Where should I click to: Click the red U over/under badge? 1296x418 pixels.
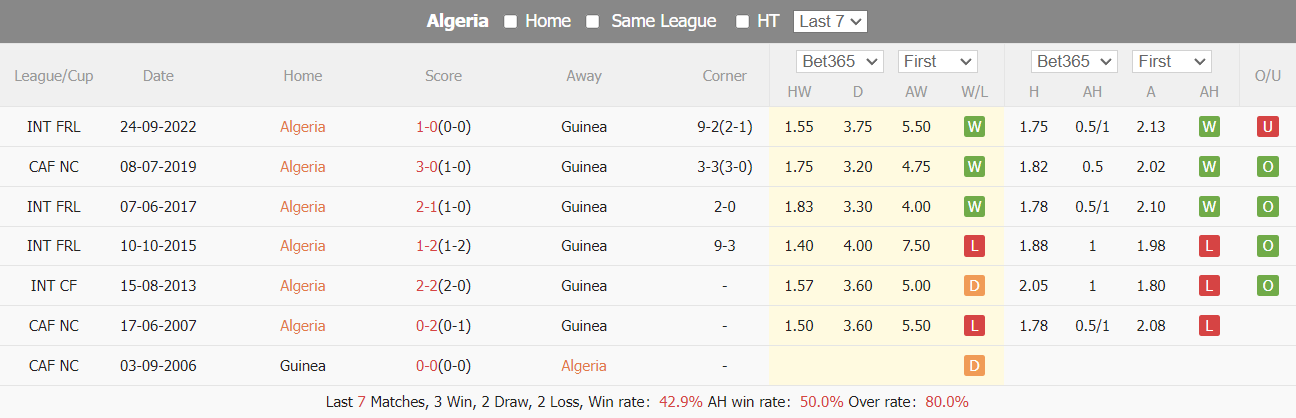pos(1268,127)
